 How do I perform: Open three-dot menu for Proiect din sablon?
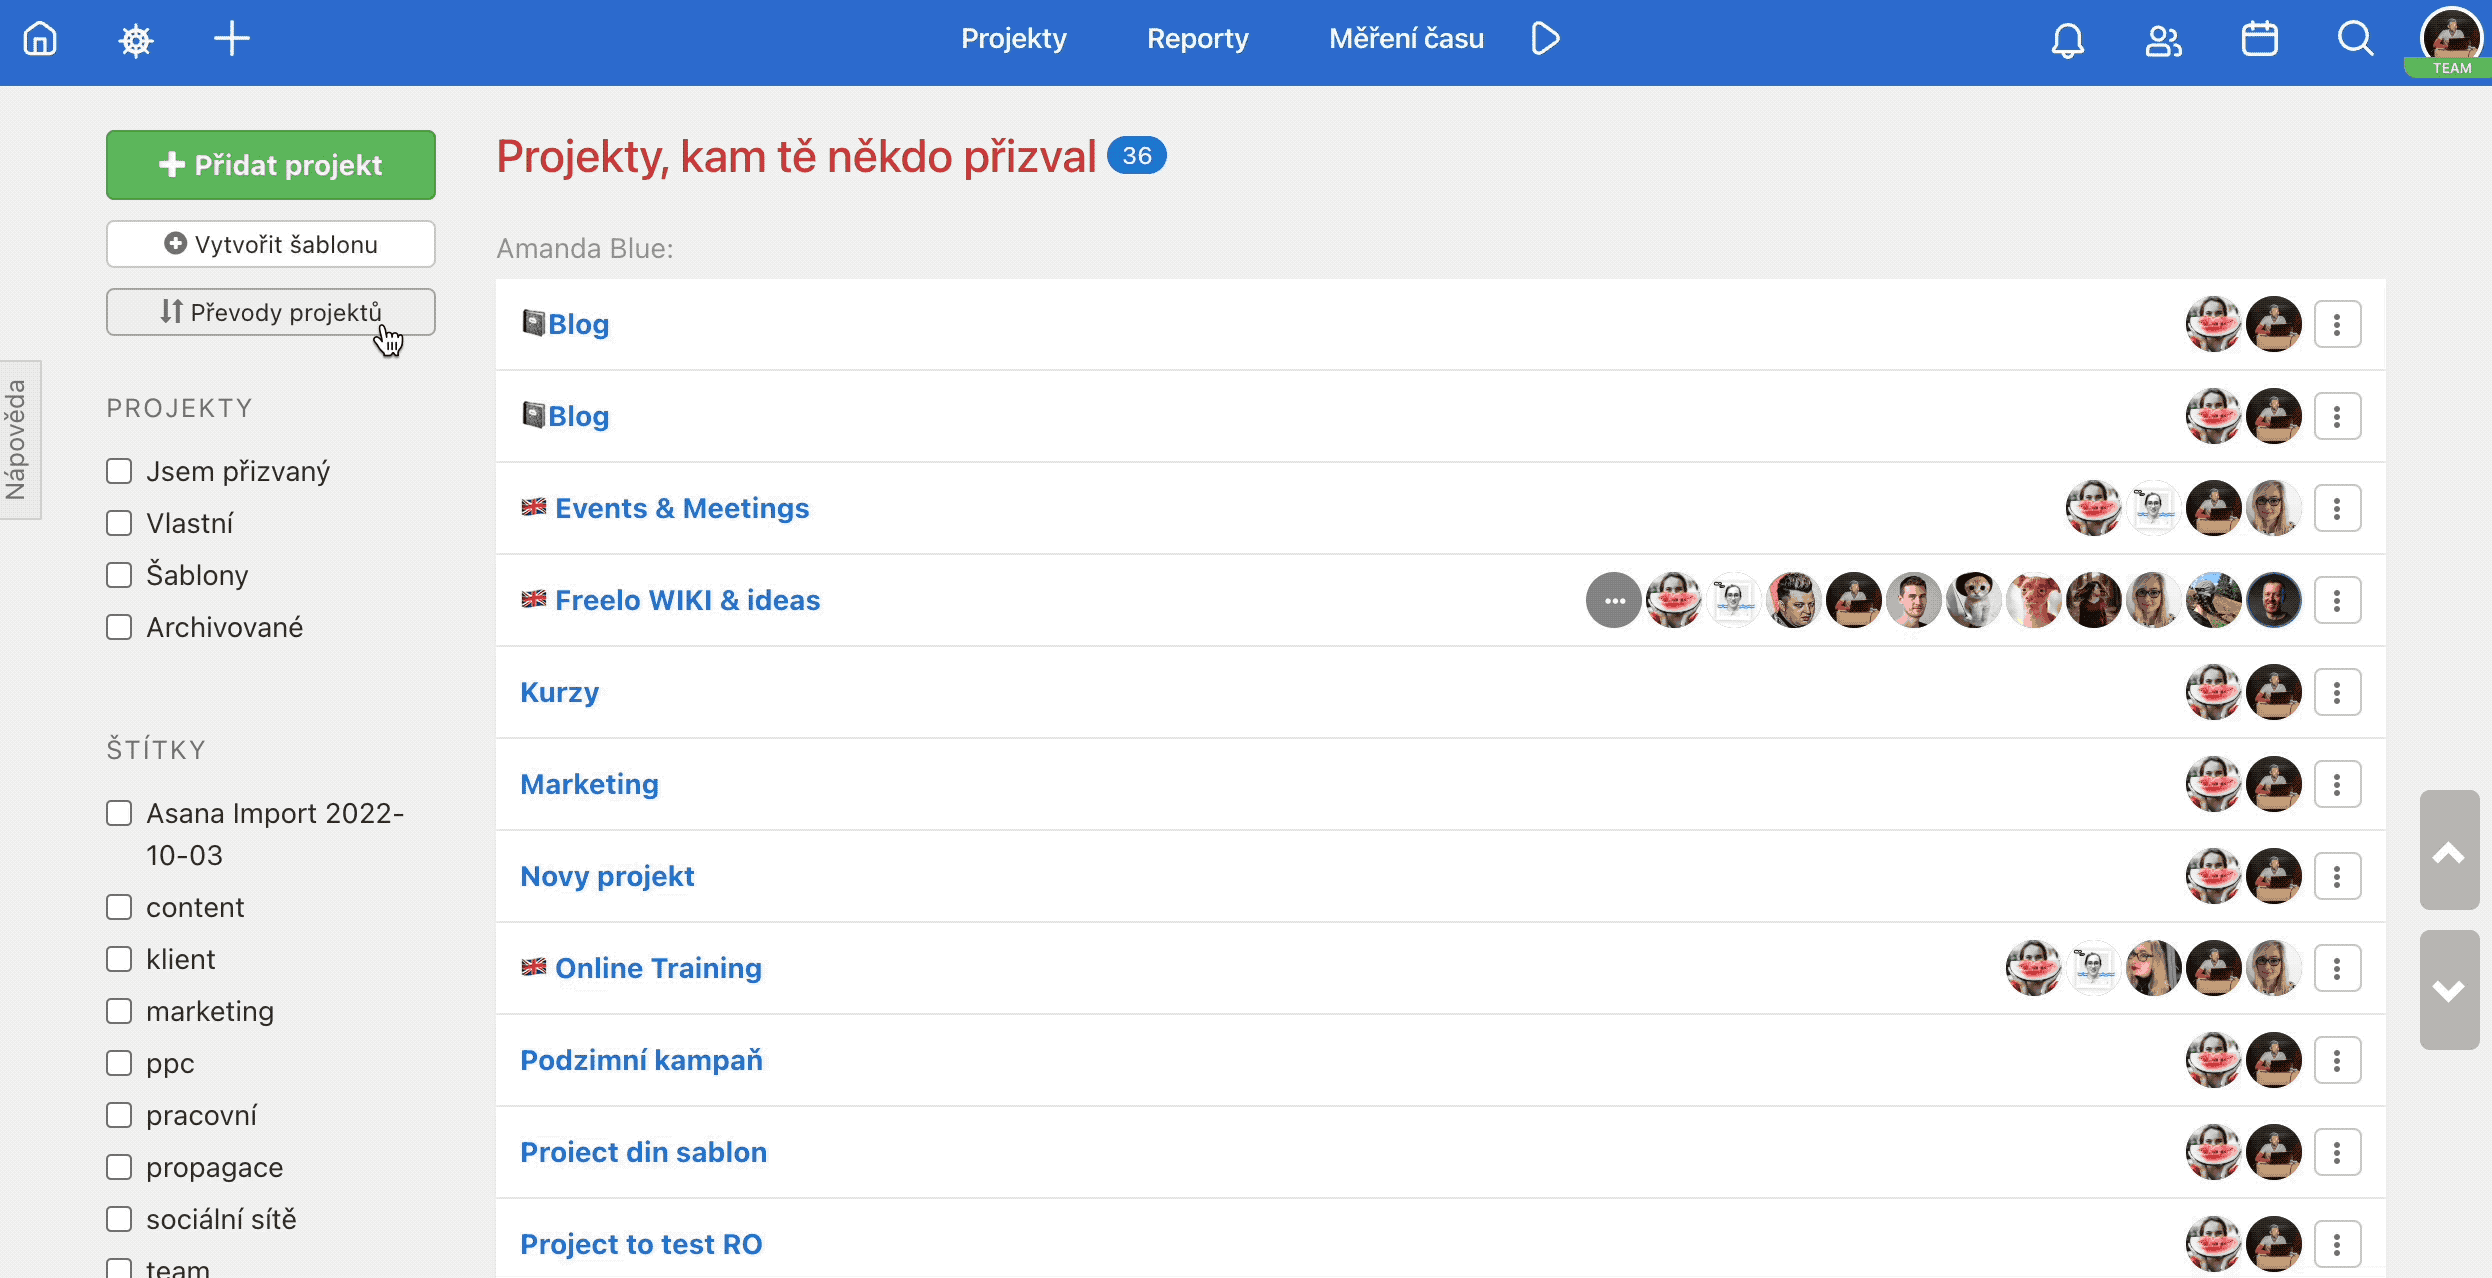point(2337,1152)
